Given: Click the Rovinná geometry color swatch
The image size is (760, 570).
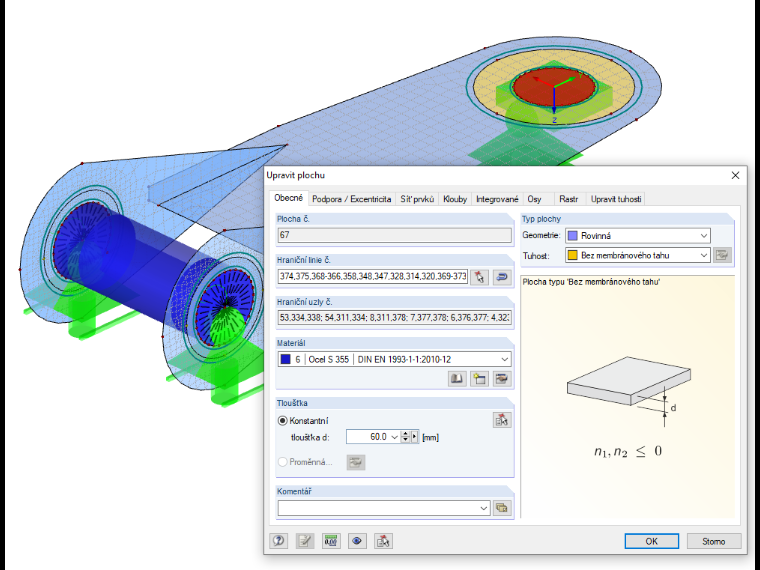Looking at the screenshot, I should [573, 236].
